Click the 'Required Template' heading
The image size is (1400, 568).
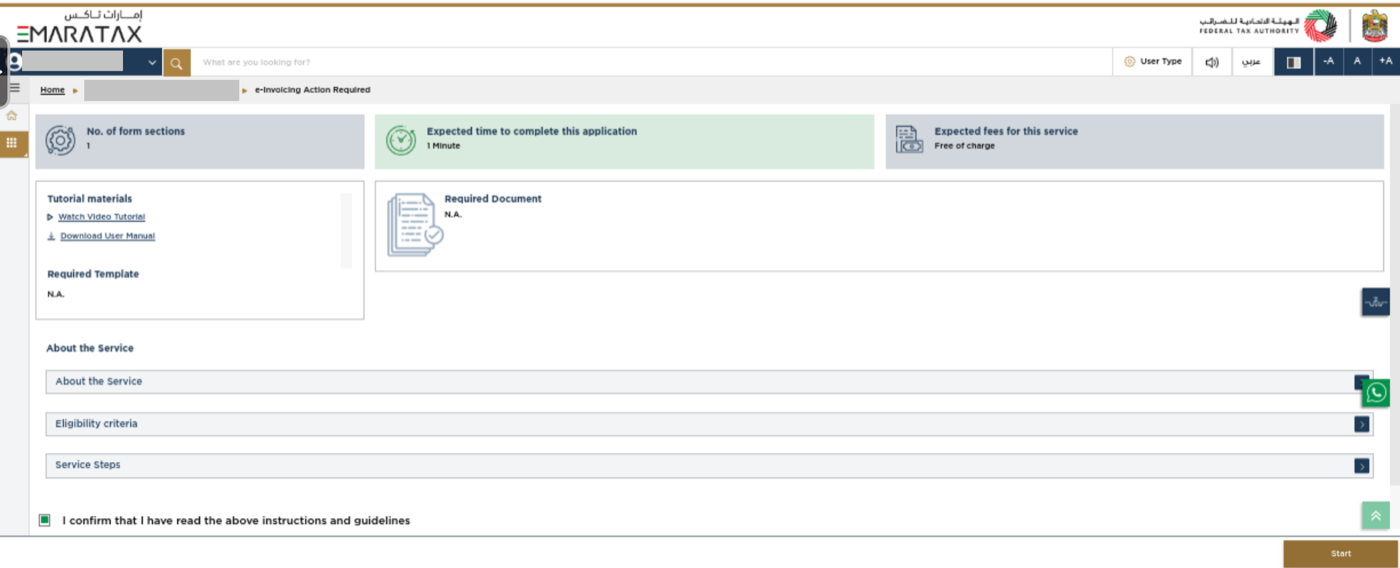[x=93, y=274]
